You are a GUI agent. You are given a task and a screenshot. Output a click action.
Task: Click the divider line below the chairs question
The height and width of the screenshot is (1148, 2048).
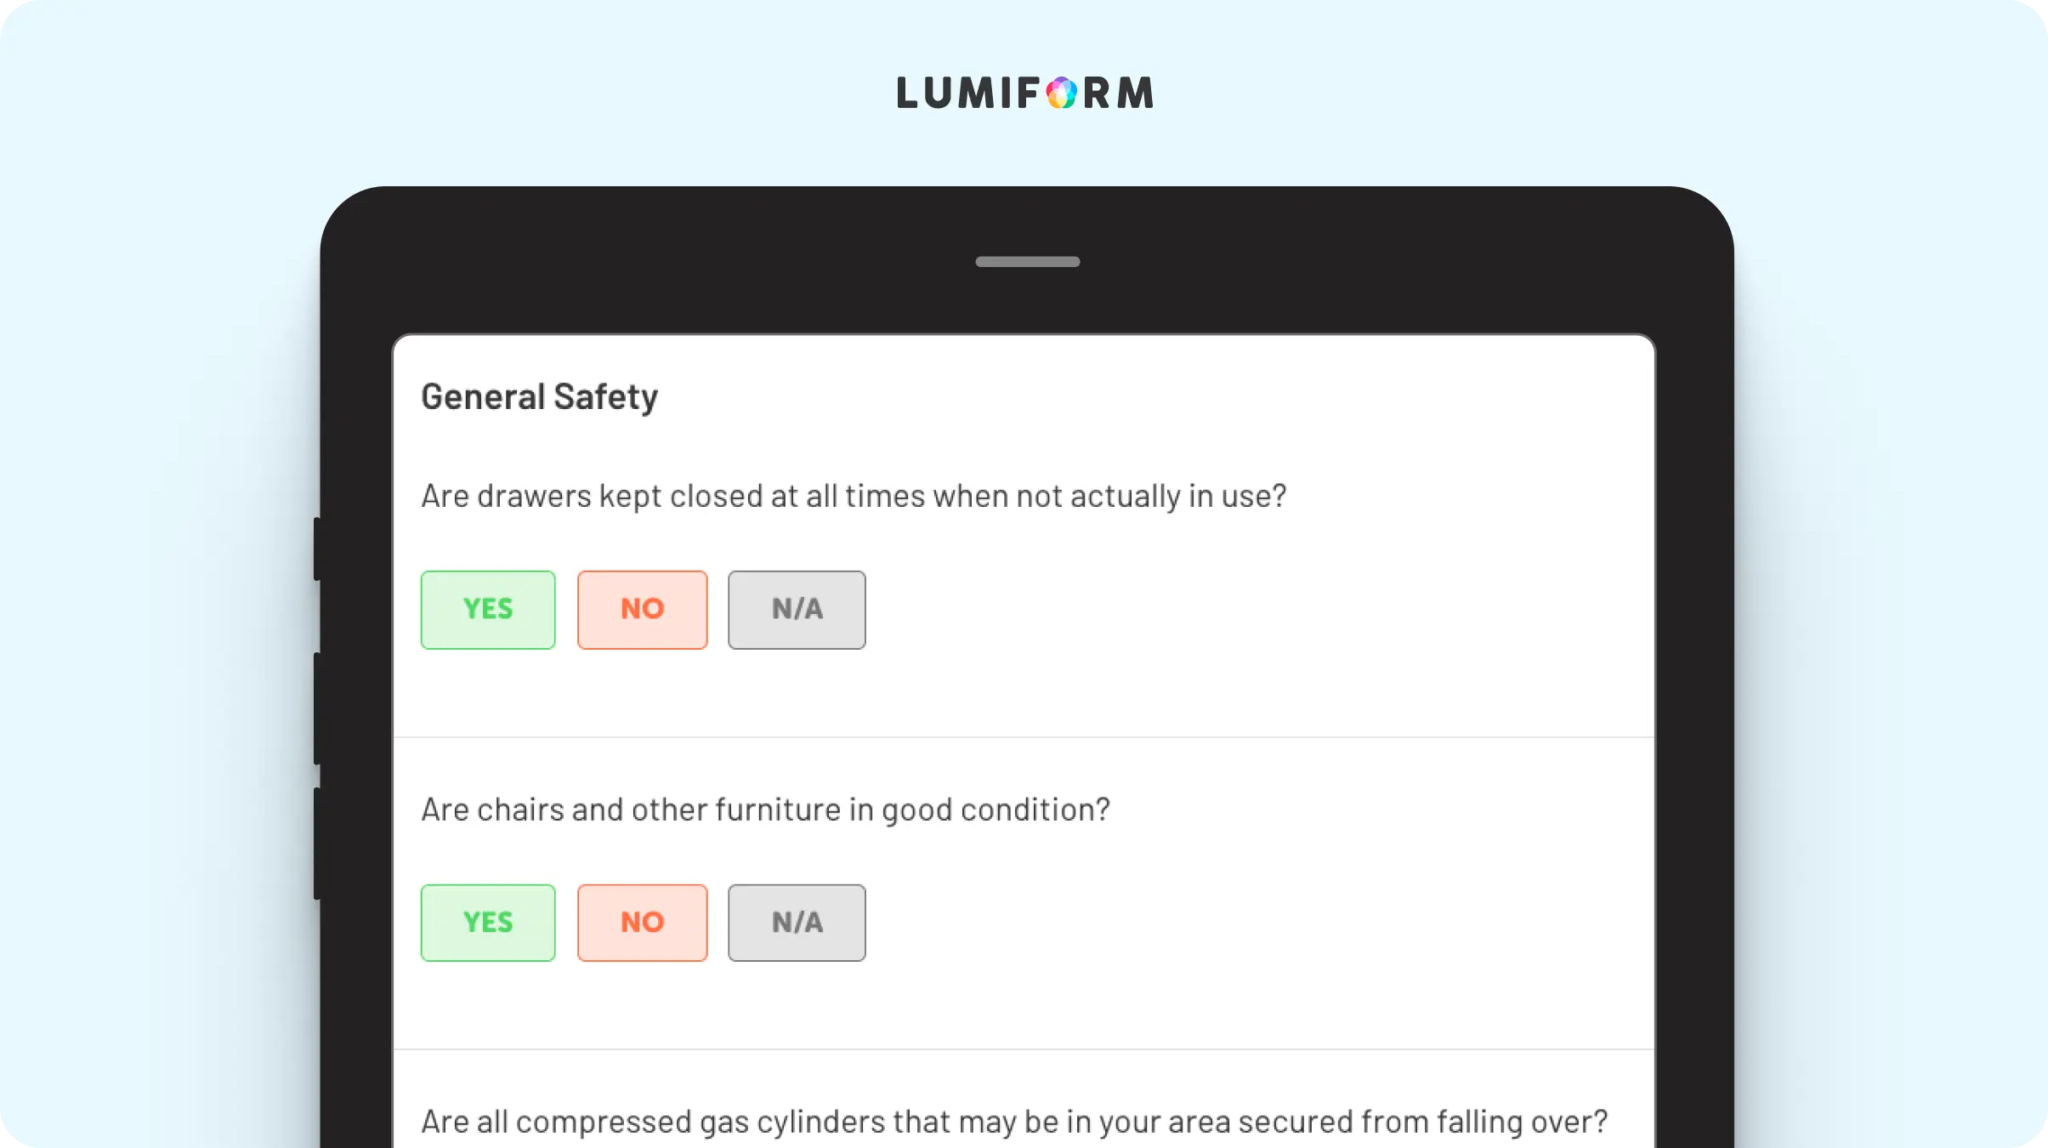point(1024,1049)
